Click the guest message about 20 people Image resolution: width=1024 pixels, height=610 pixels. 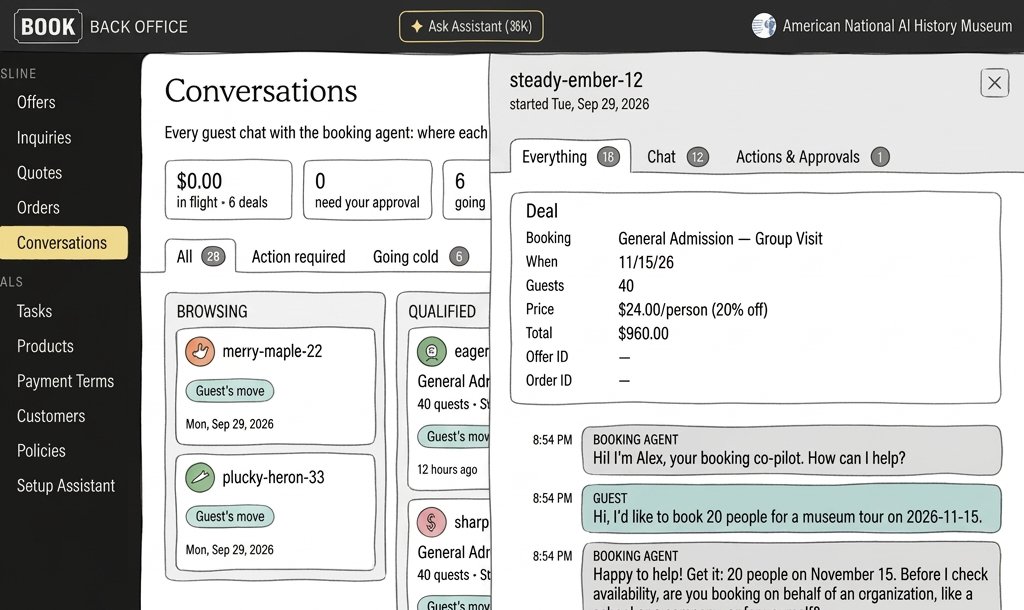click(x=792, y=509)
